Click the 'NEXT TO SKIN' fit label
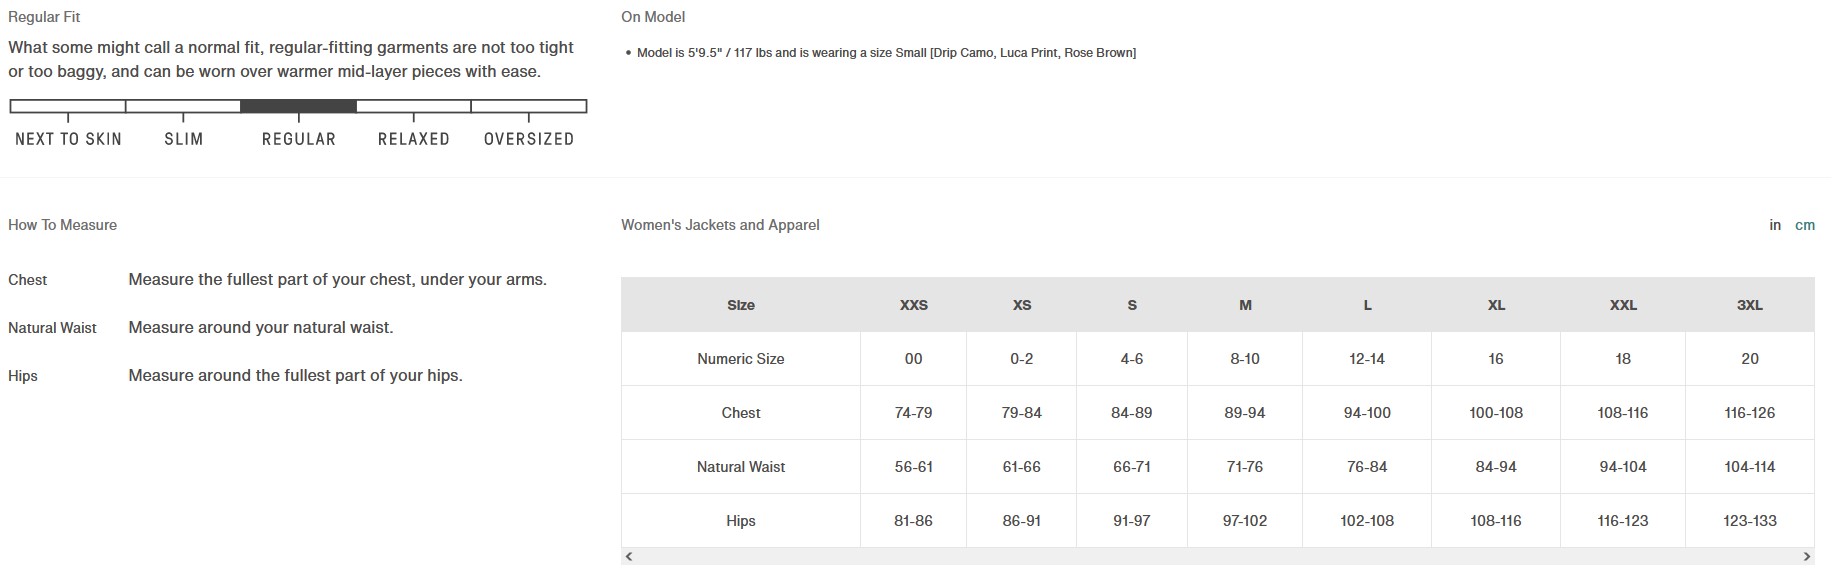1837x579 pixels. (x=68, y=139)
